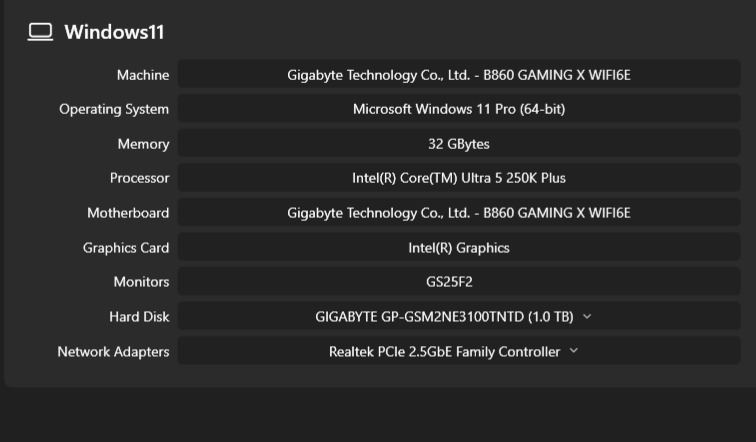The width and height of the screenshot is (756, 442).
Task: Click the Intel(R) Graphics value field
Action: [x=459, y=247]
